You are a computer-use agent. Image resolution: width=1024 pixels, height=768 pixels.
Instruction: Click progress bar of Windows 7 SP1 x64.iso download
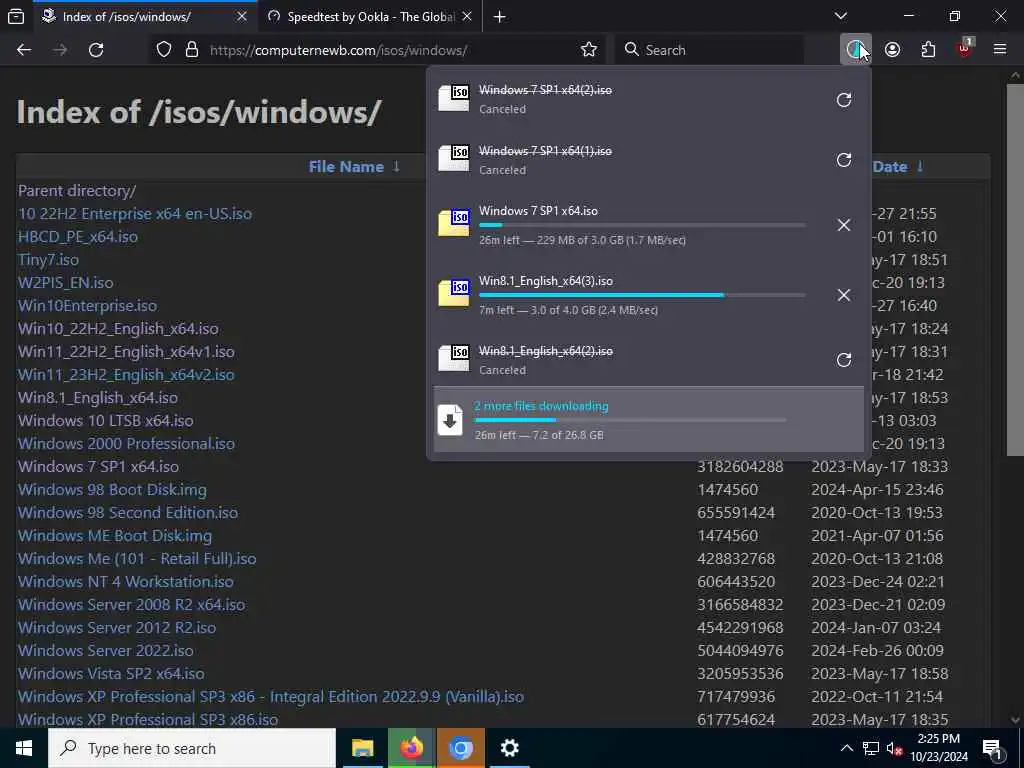pyautogui.click(x=642, y=225)
